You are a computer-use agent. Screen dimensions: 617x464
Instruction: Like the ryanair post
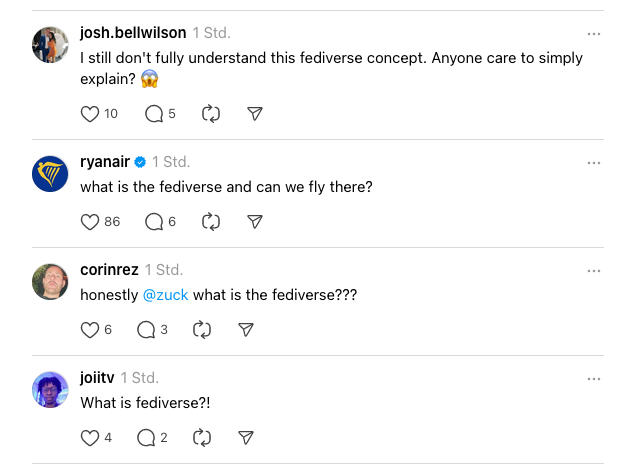pyautogui.click(x=90, y=221)
